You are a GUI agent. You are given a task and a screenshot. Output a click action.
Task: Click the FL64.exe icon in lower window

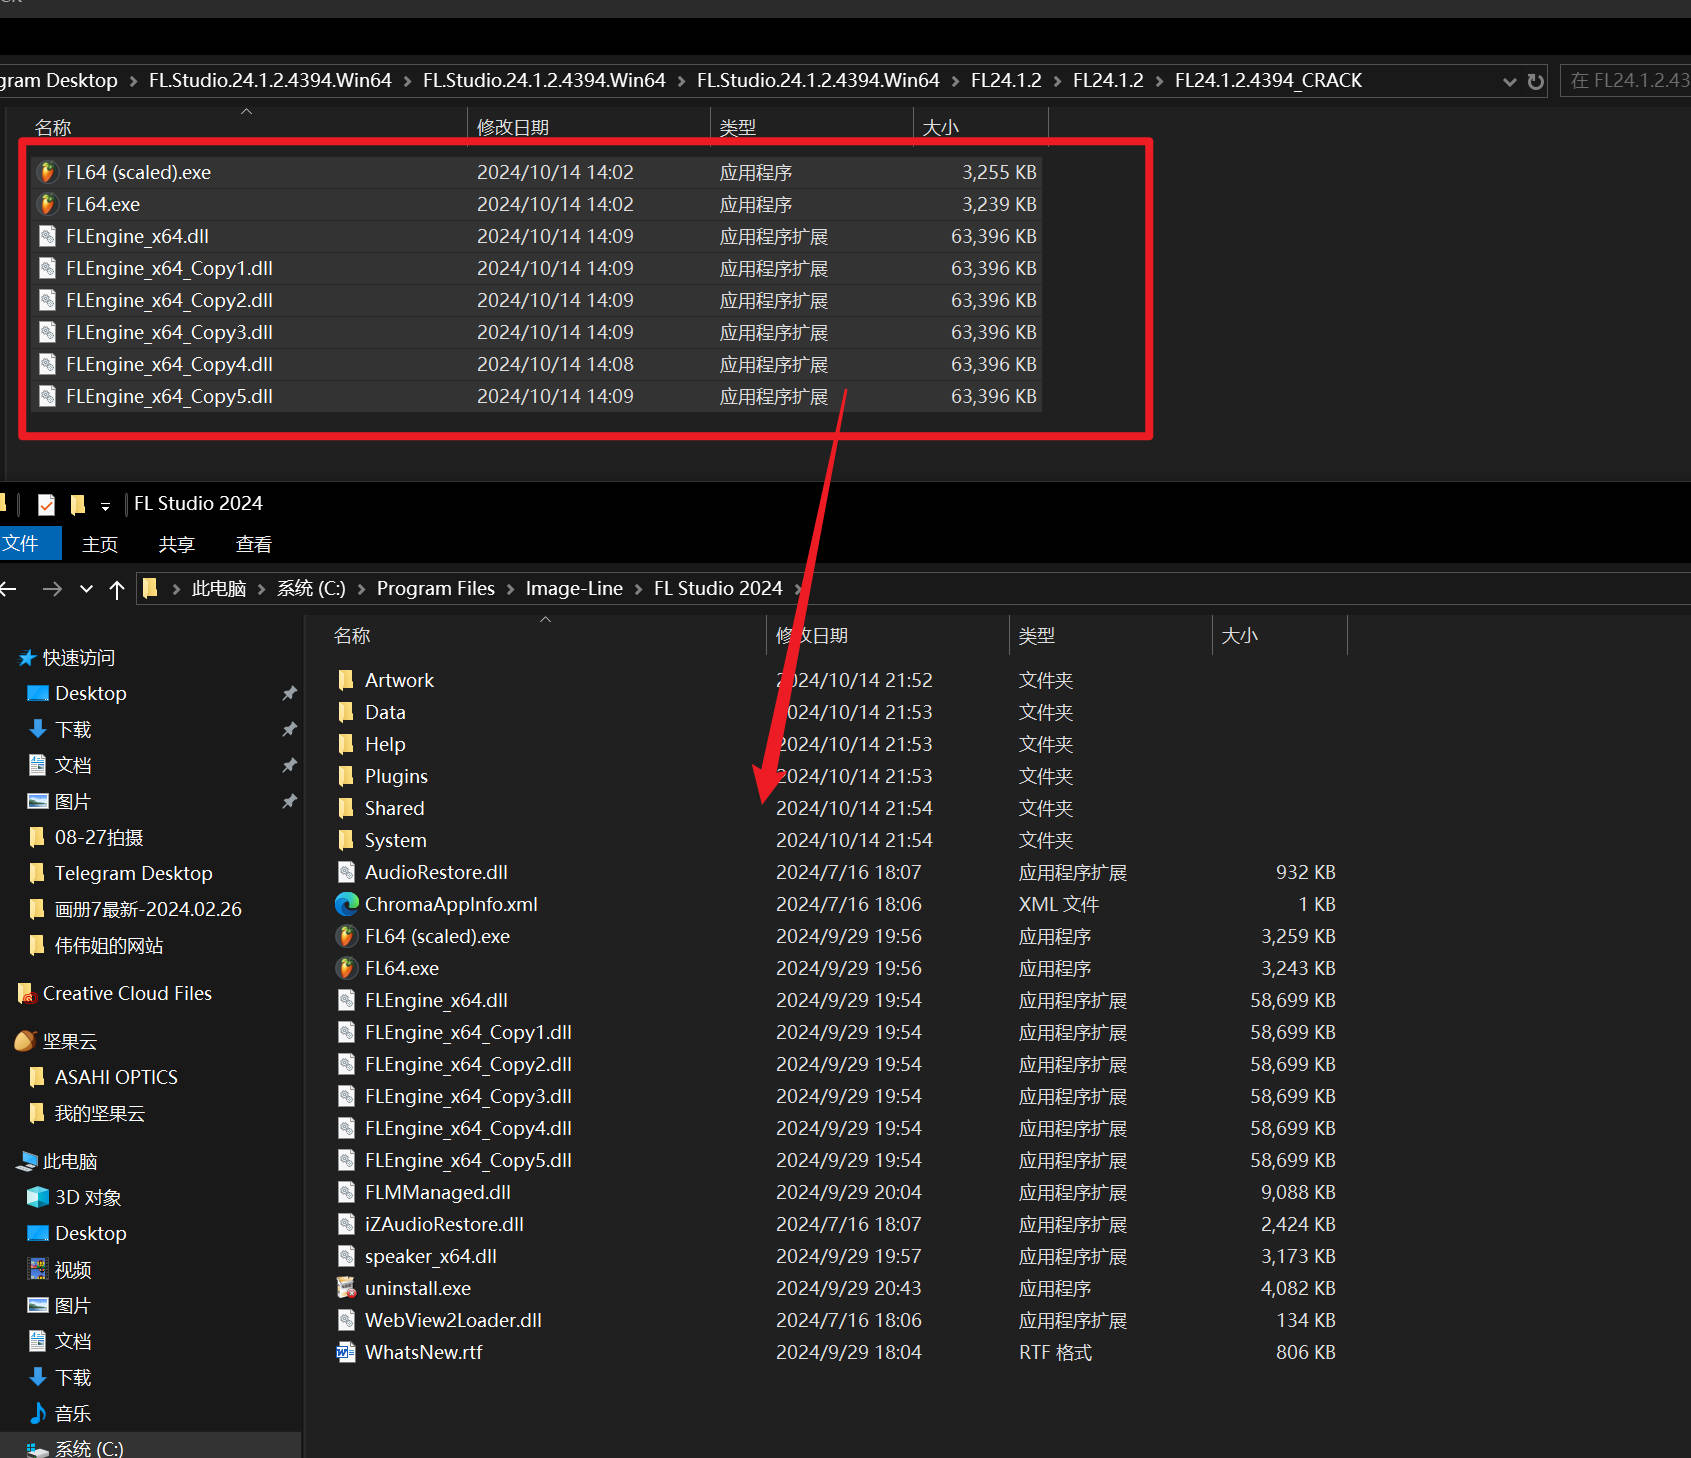pos(346,968)
